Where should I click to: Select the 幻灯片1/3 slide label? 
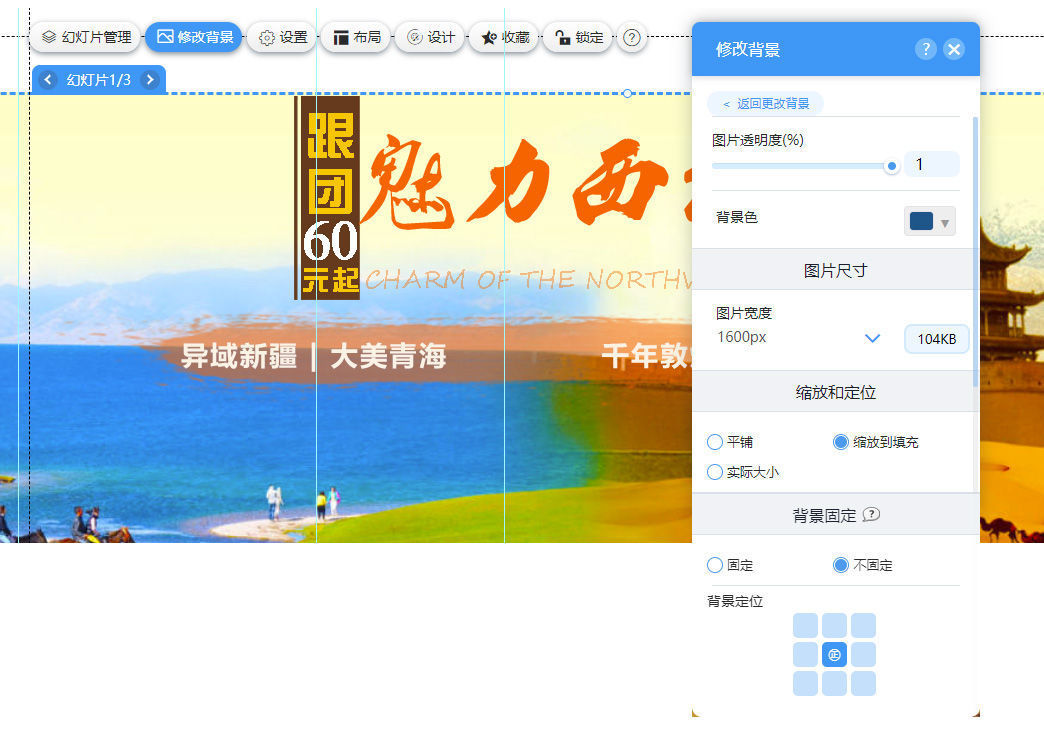tap(99, 80)
